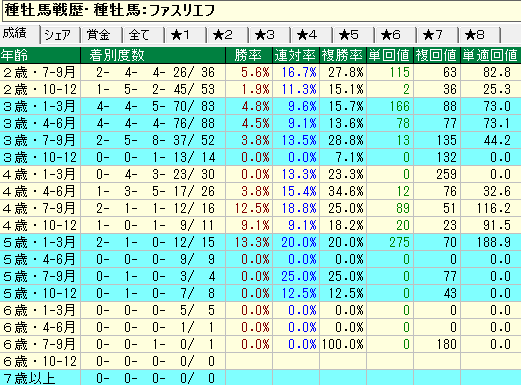The height and width of the screenshot is (385, 521).
Task: Switch to the ★5 tab
Action: 354,35
